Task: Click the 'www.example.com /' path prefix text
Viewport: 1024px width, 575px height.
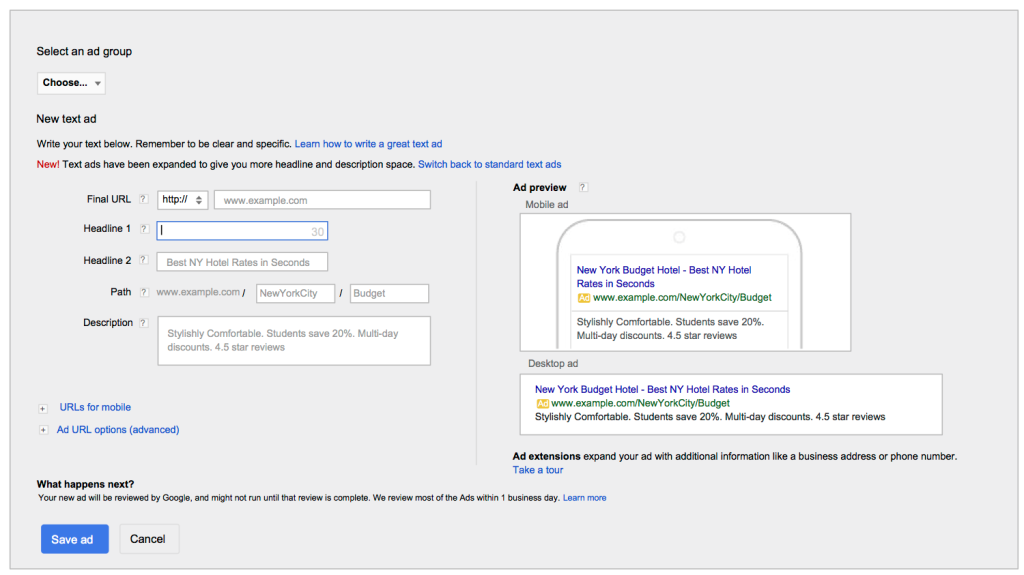Action: 200,292
